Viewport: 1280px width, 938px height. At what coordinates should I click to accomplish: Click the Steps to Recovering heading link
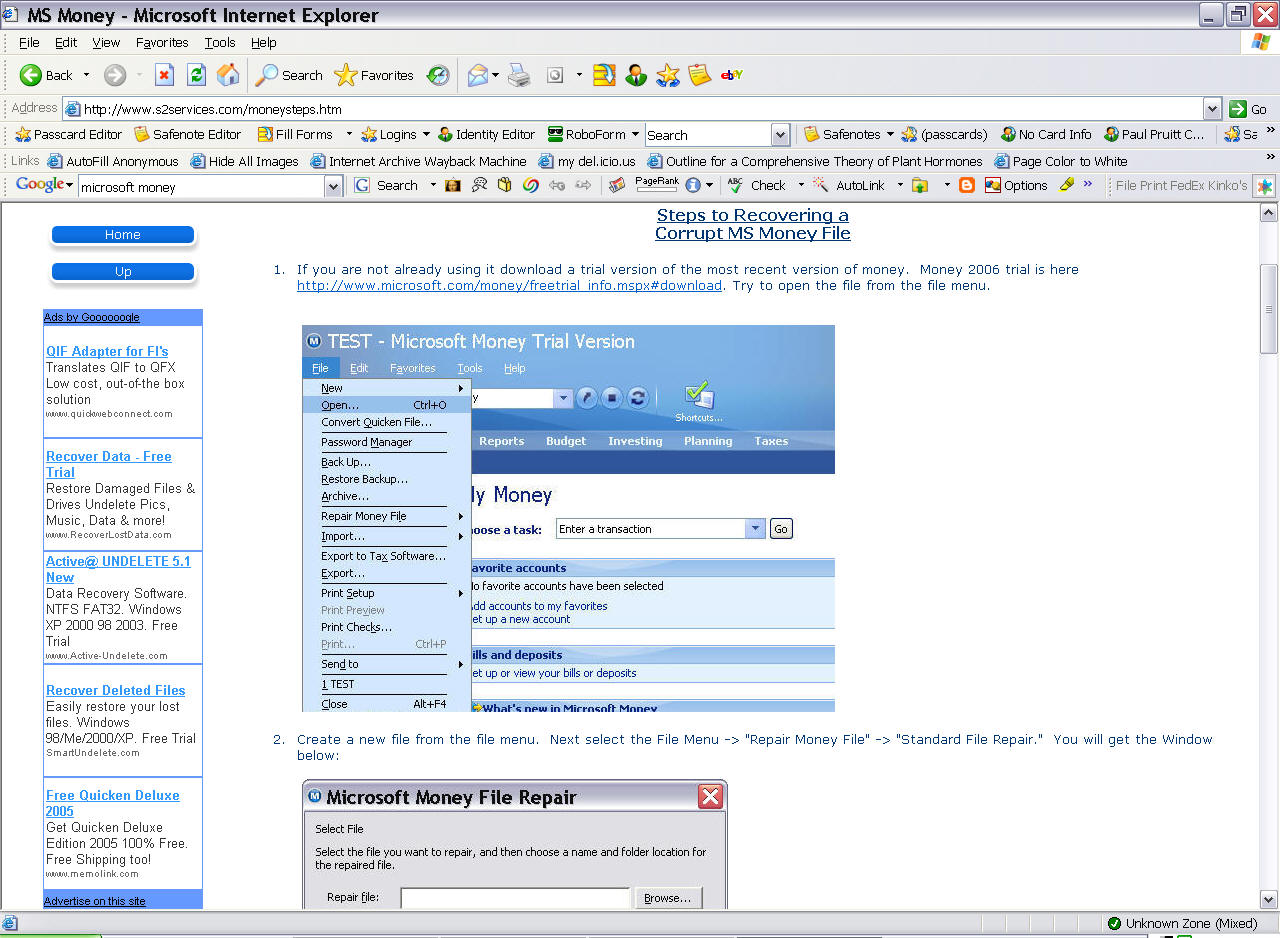[753, 224]
